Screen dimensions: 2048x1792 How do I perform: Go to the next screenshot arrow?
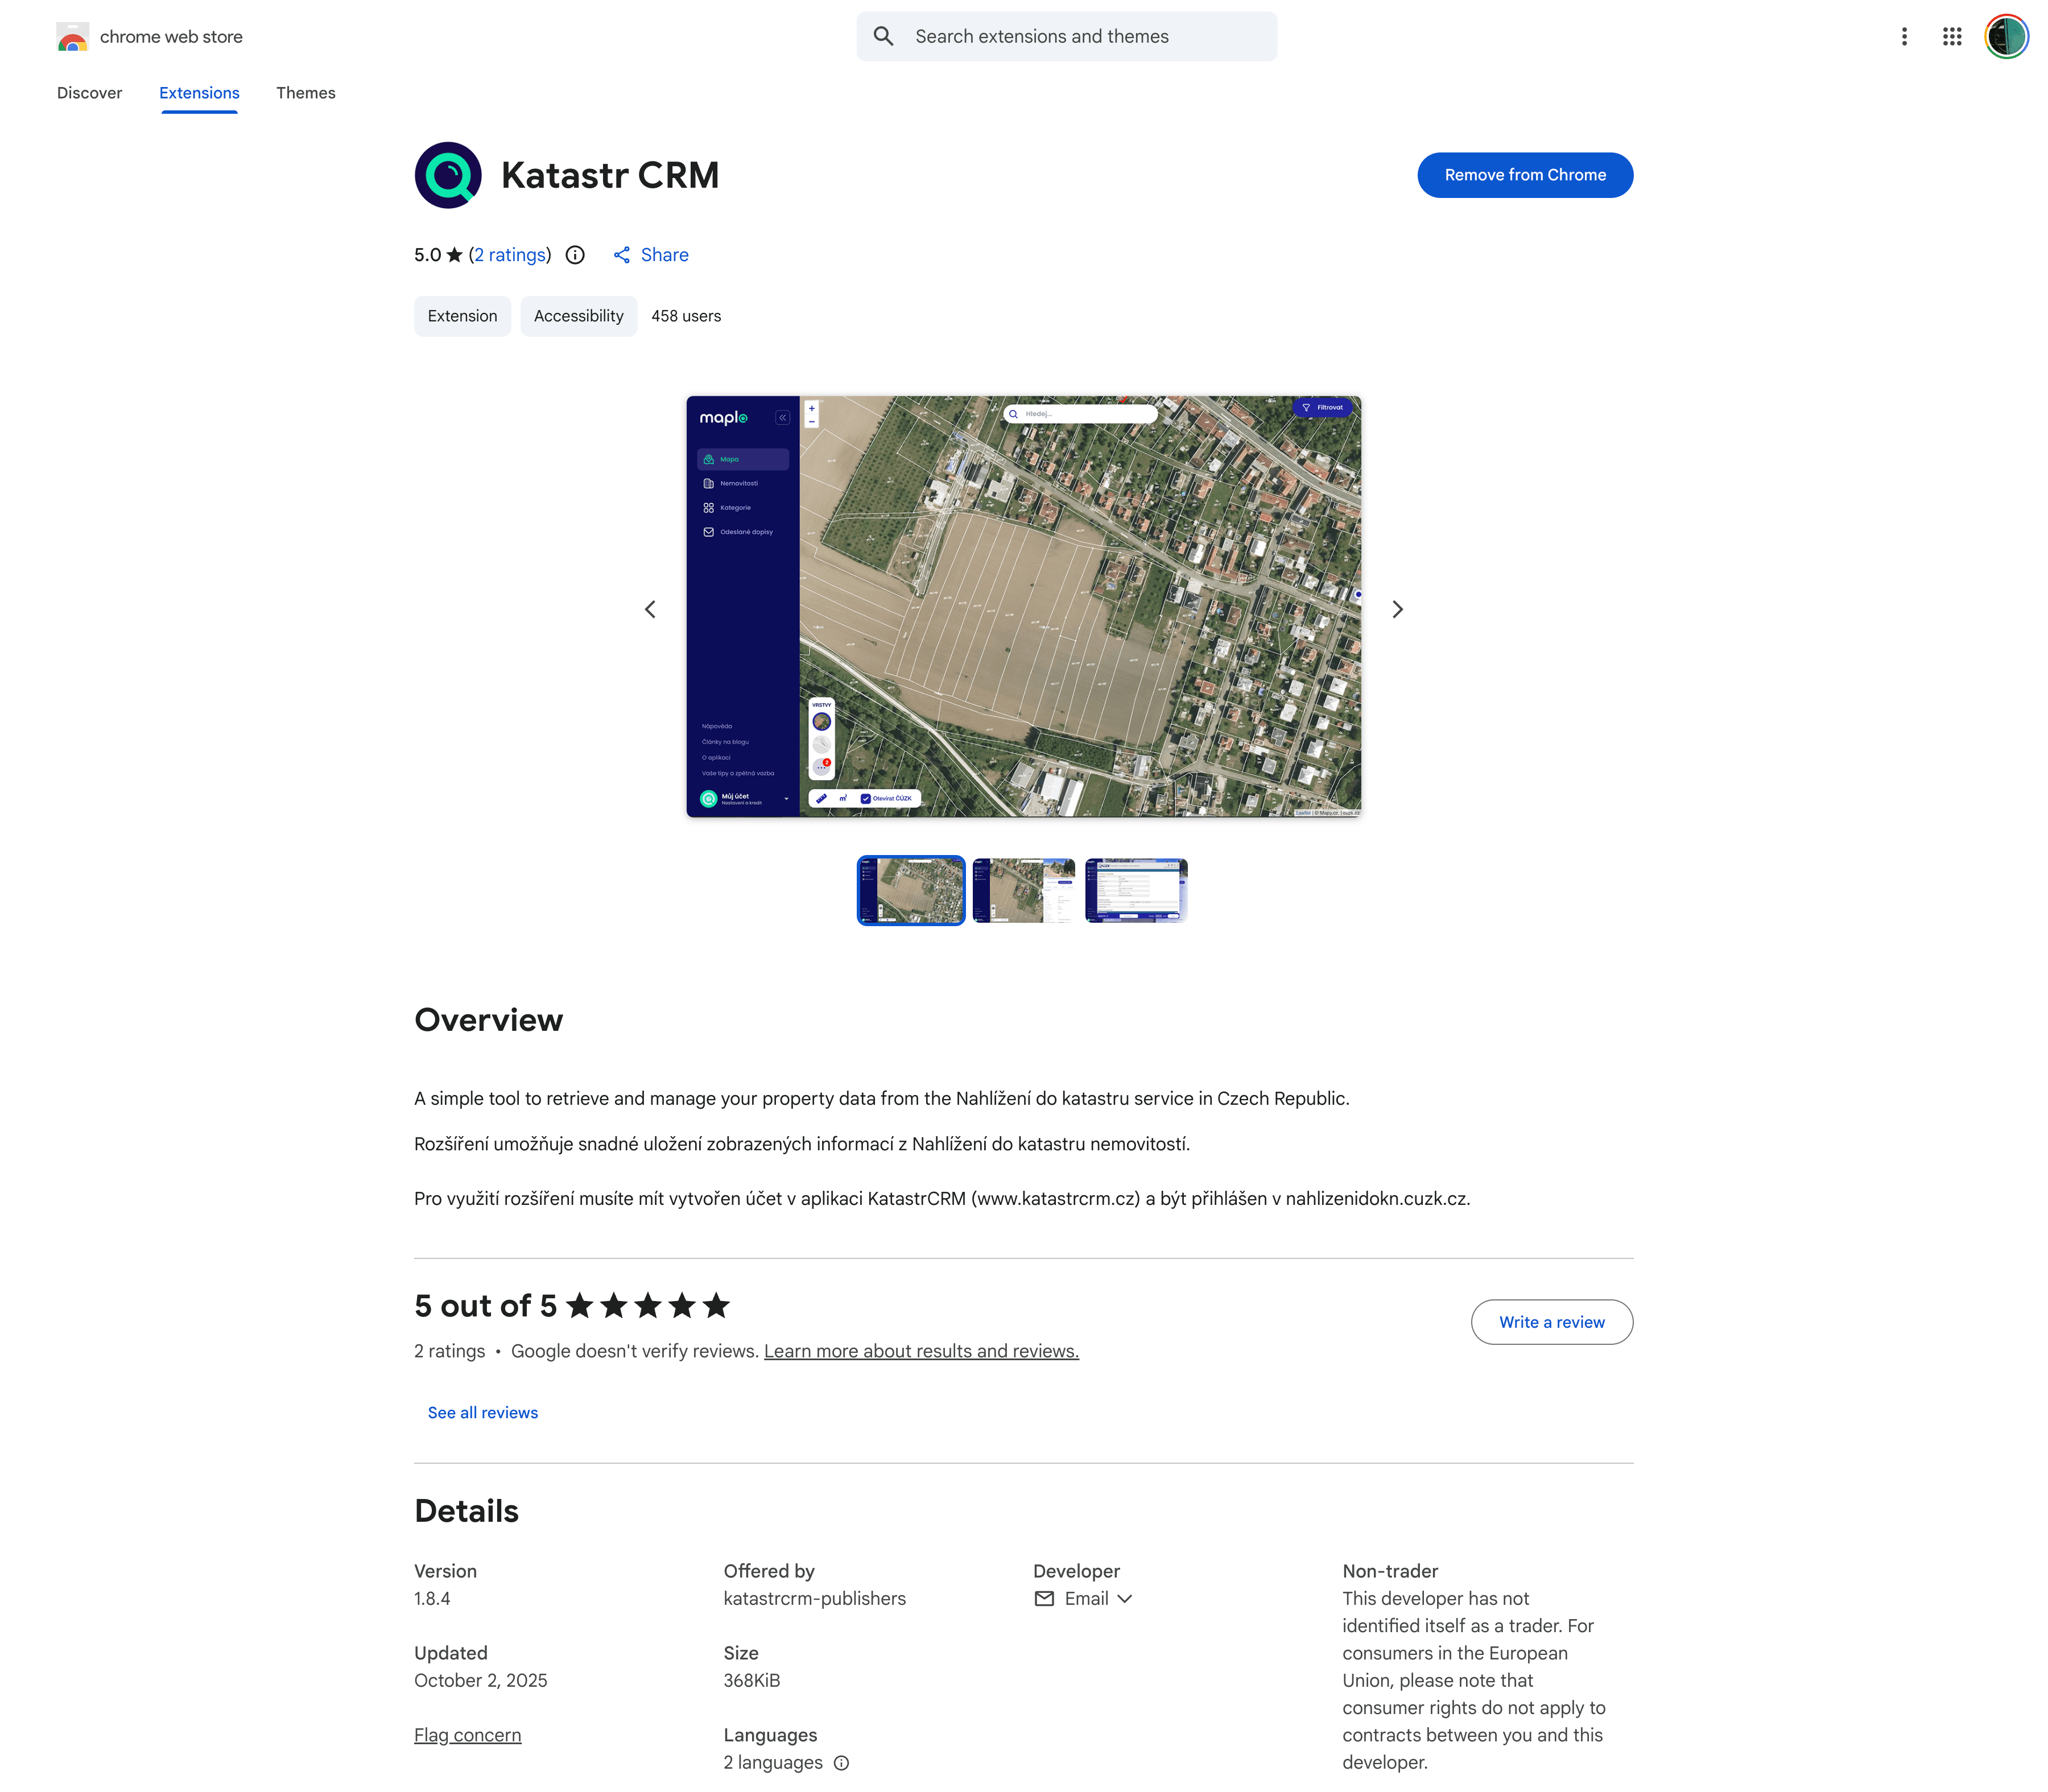(x=1397, y=609)
